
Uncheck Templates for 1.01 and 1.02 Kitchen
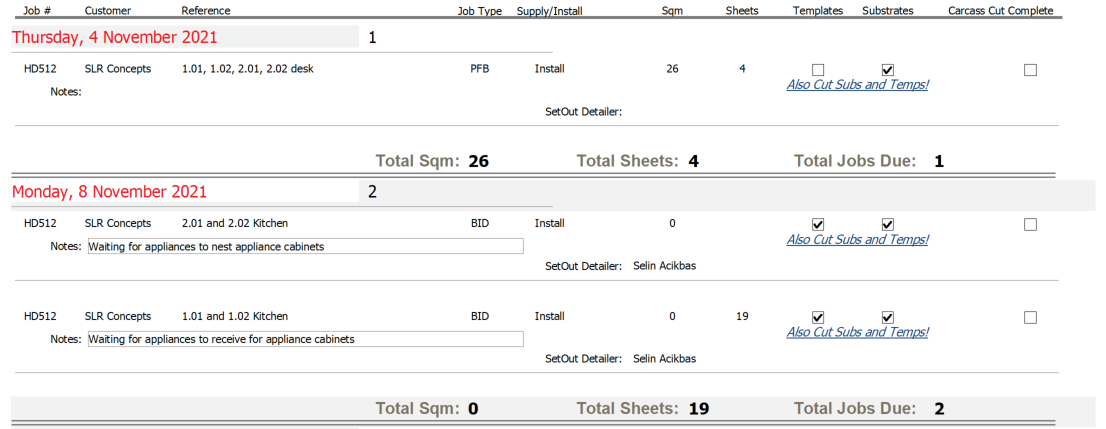[818, 317]
